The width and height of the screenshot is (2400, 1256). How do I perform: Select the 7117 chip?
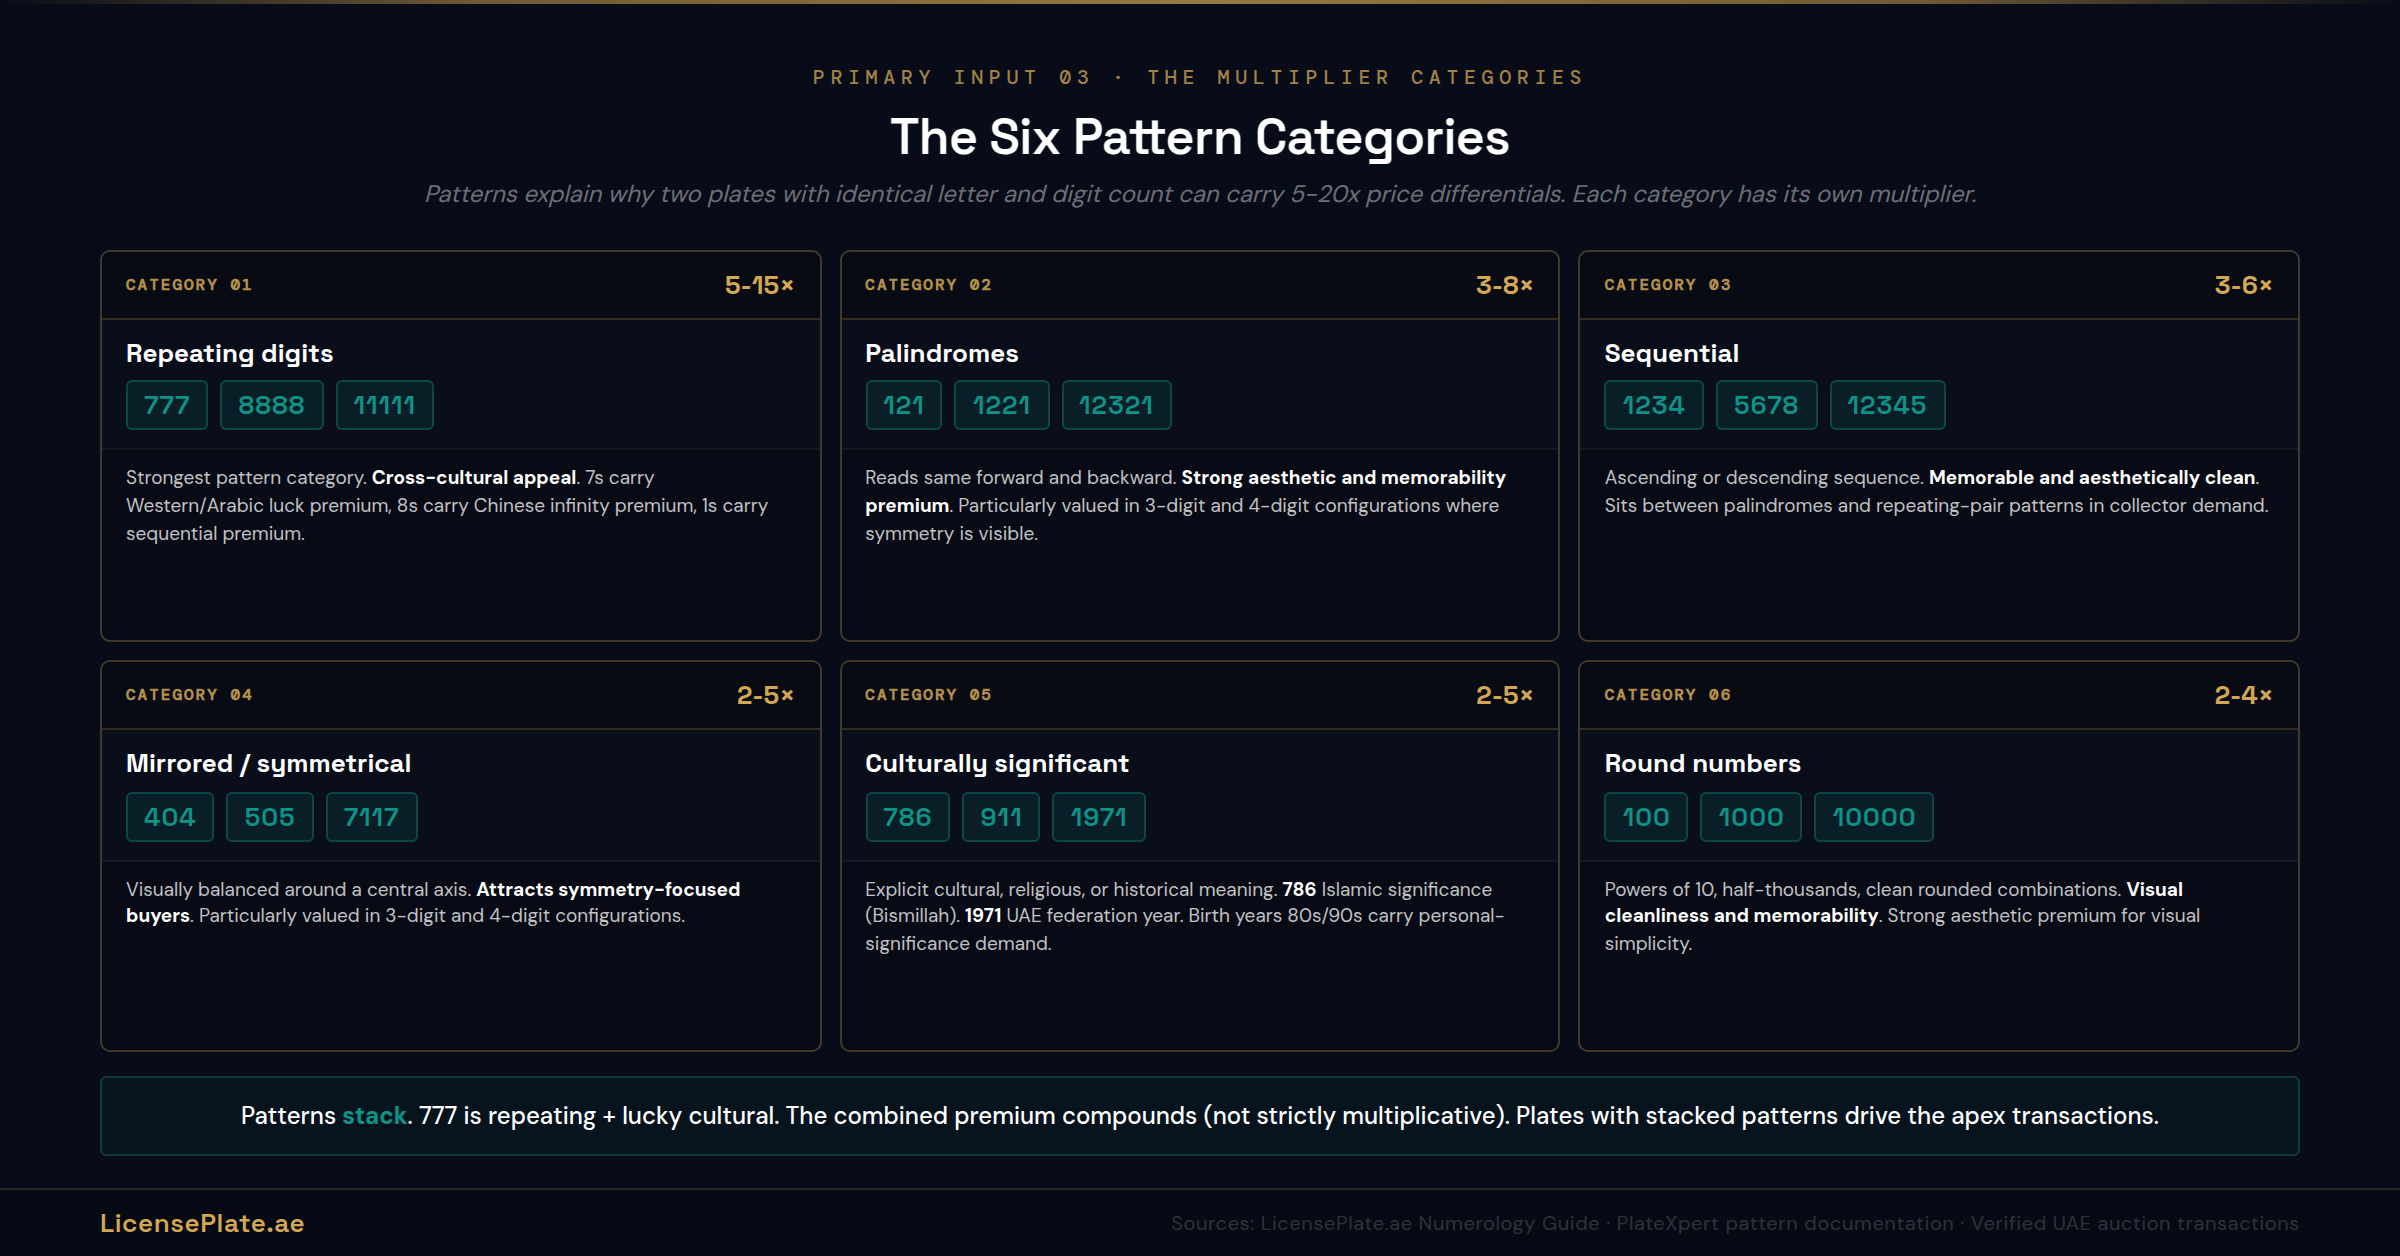pyautogui.click(x=371, y=817)
